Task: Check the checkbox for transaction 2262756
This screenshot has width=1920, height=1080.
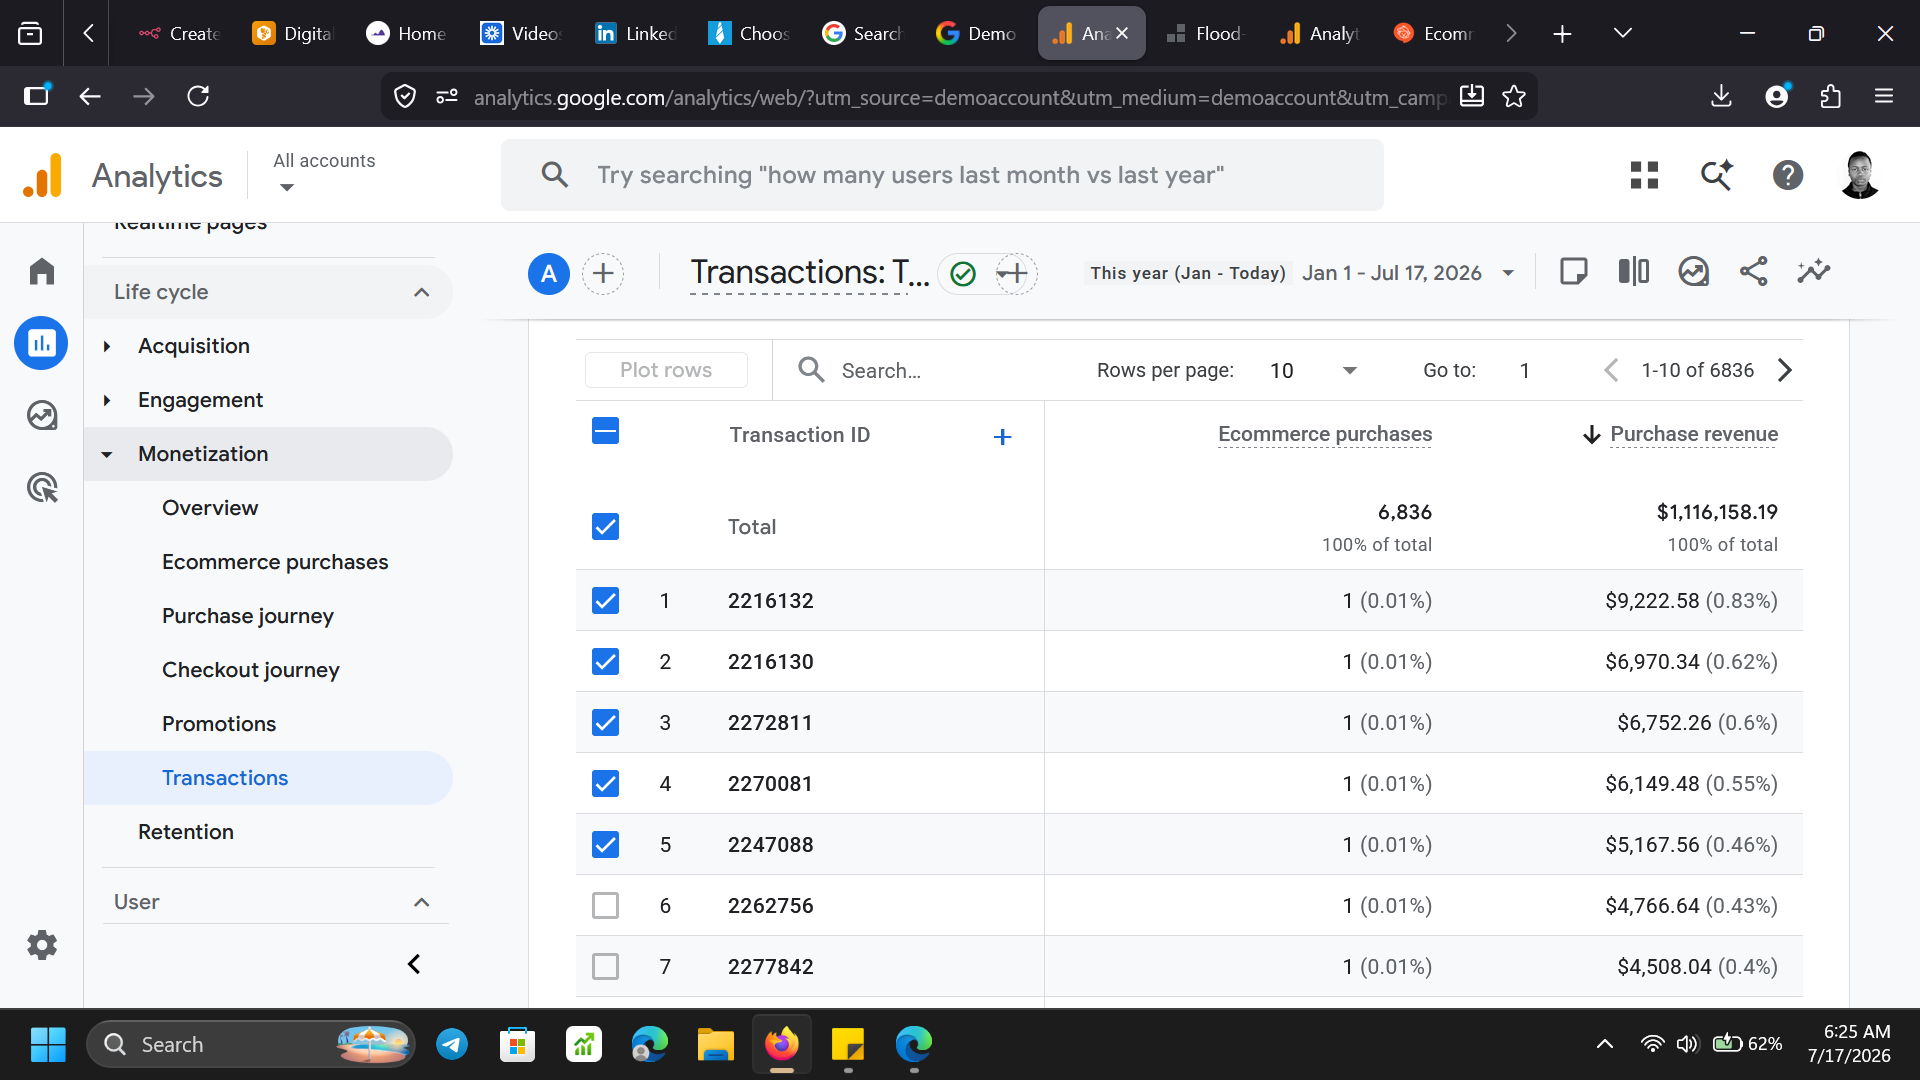Action: [605, 905]
